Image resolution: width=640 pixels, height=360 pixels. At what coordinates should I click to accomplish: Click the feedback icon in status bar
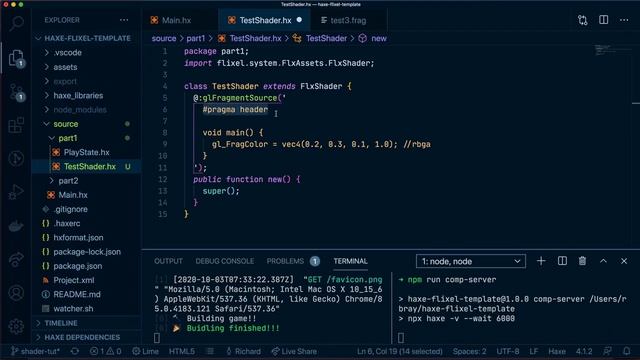(x=607, y=351)
